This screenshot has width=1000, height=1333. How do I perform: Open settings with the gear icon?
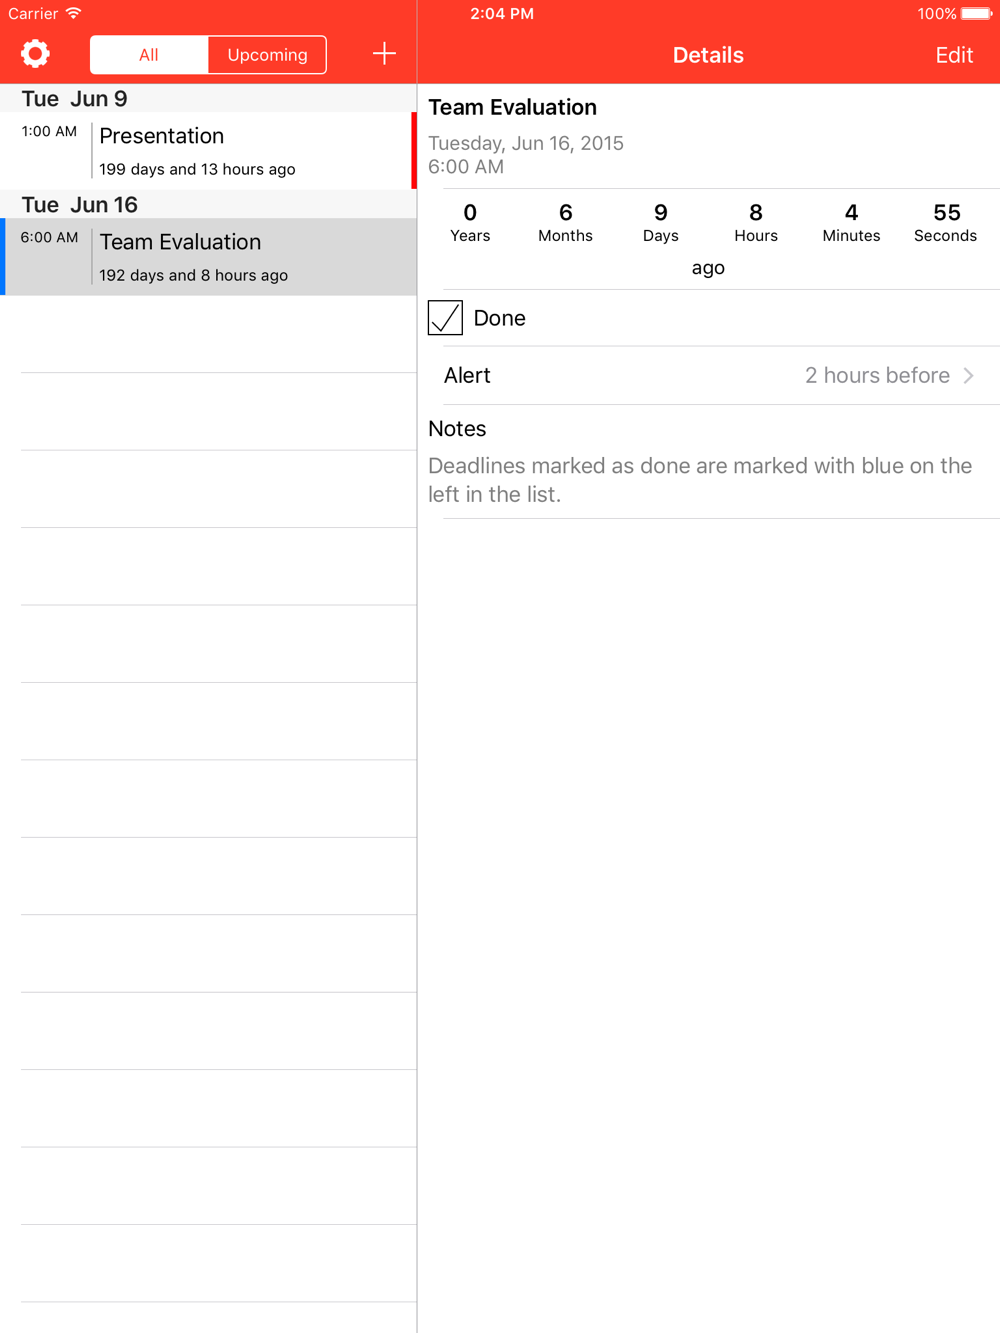pyautogui.click(x=35, y=54)
